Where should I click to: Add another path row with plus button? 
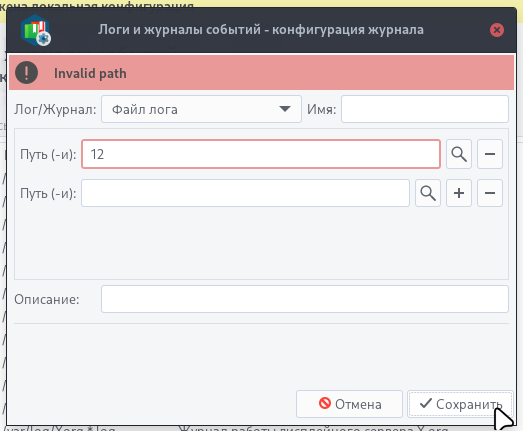[459, 193]
